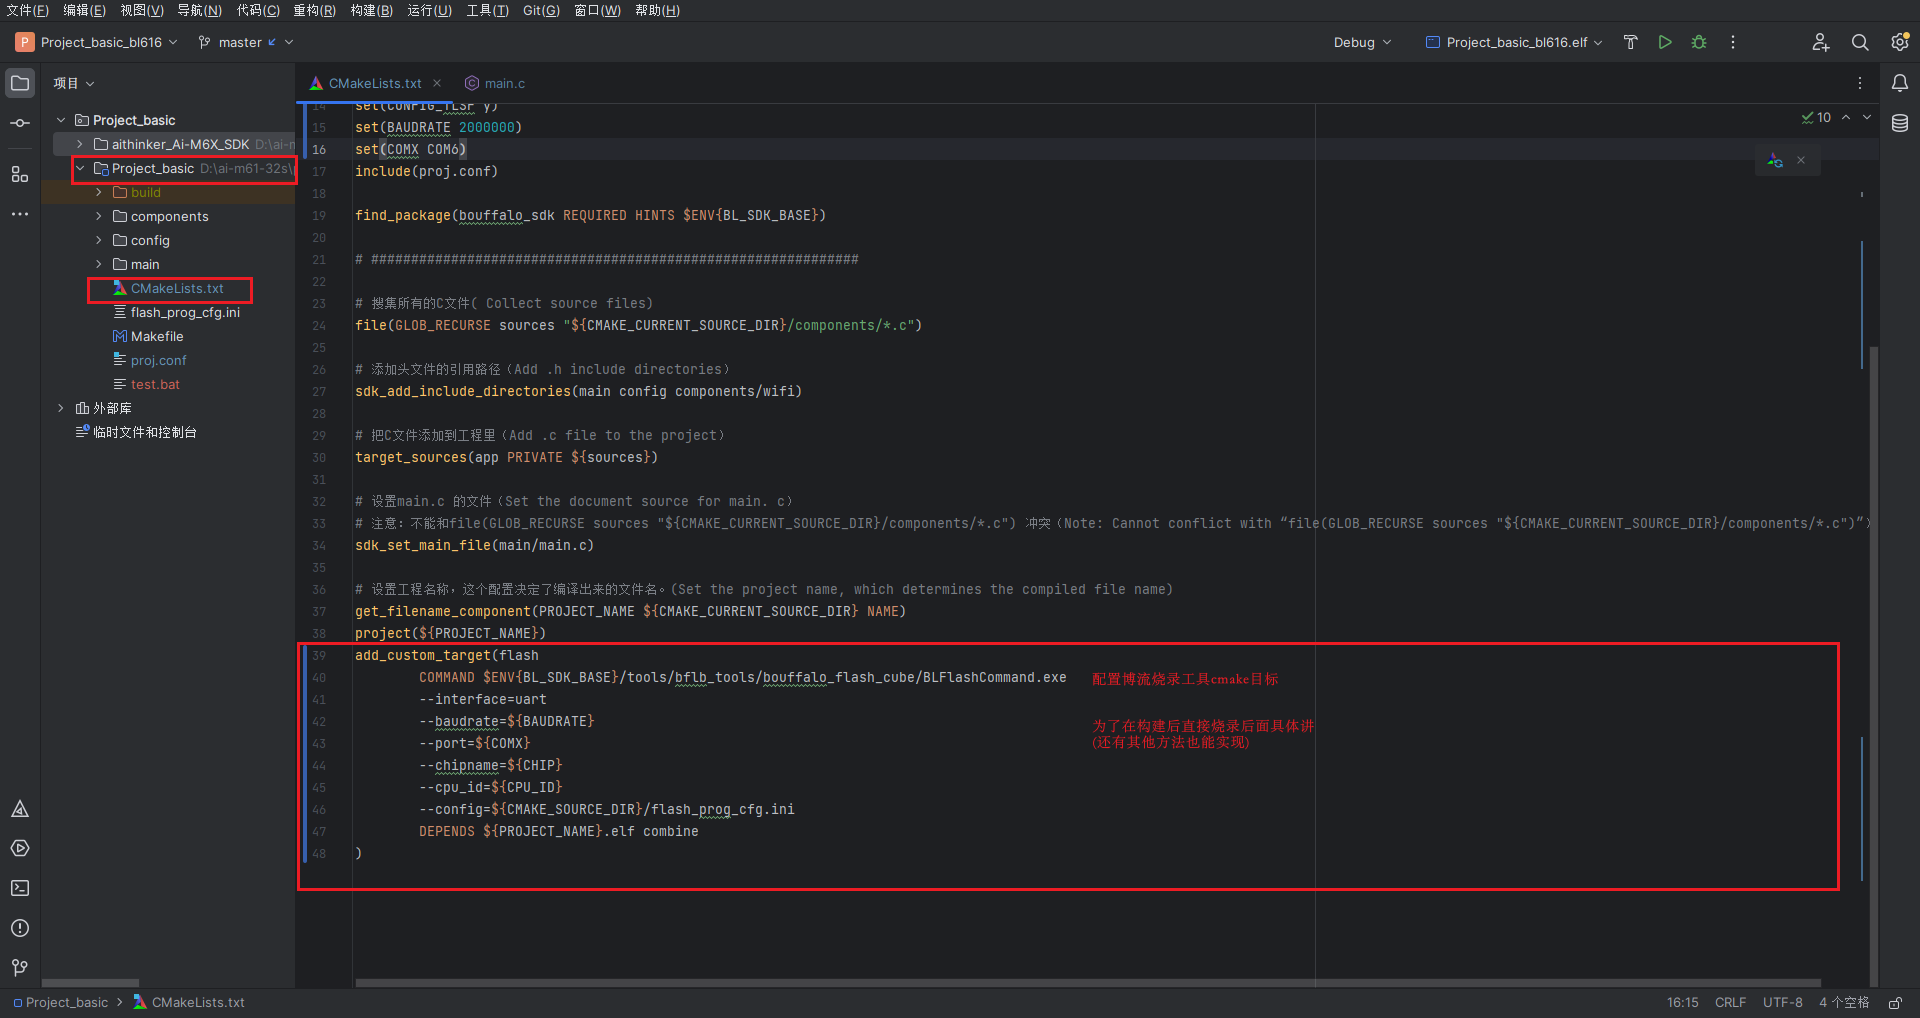Open the 文件(F) menu
This screenshot has height=1018, width=1920.
point(27,10)
